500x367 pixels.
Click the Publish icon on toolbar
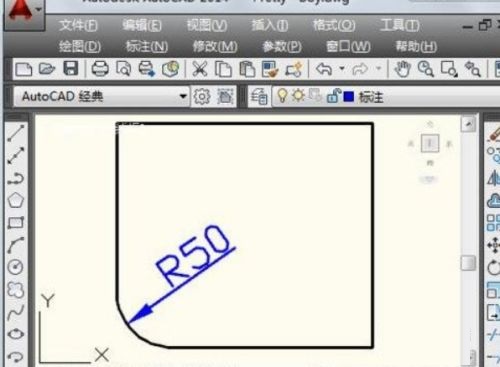point(147,69)
